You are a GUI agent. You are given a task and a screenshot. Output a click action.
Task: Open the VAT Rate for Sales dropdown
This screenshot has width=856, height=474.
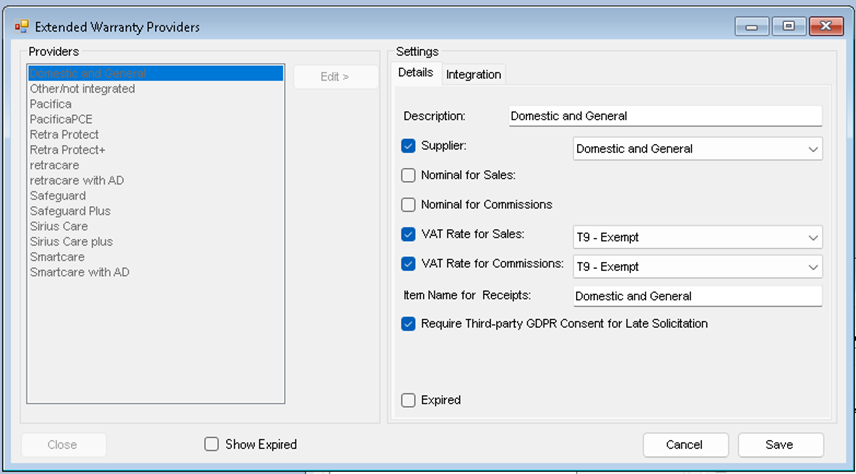(698, 238)
